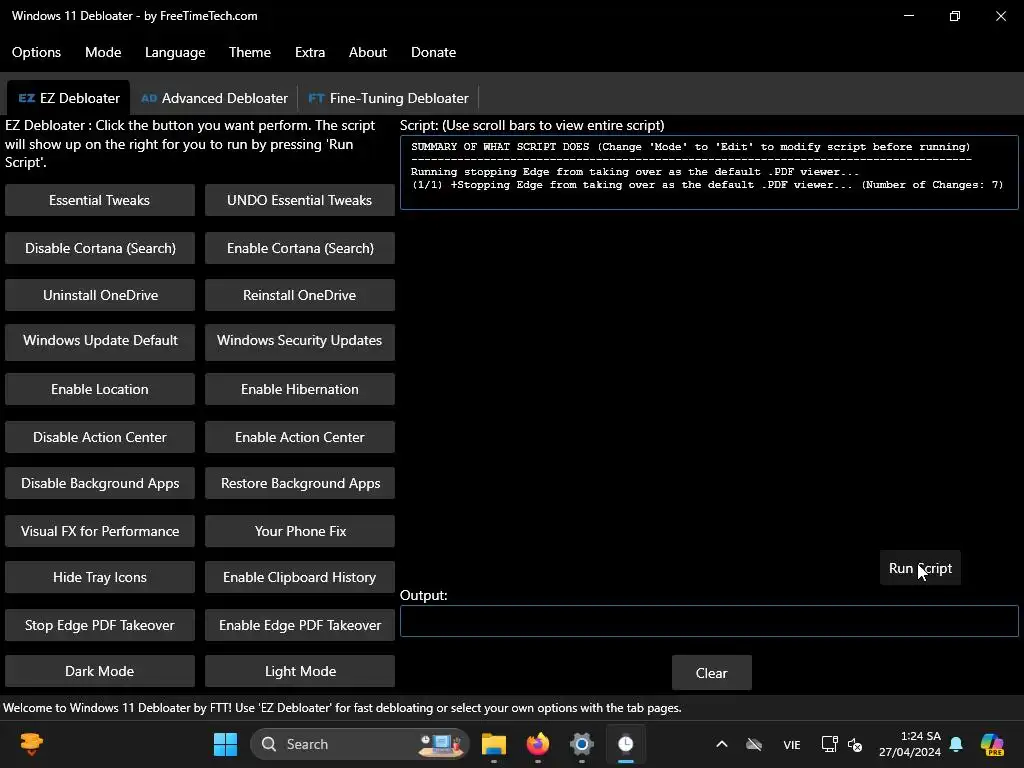This screenshot has width=1024, height=768.
Task: Open the Settings gear in taskbar
Action: [x=581, y=744]
